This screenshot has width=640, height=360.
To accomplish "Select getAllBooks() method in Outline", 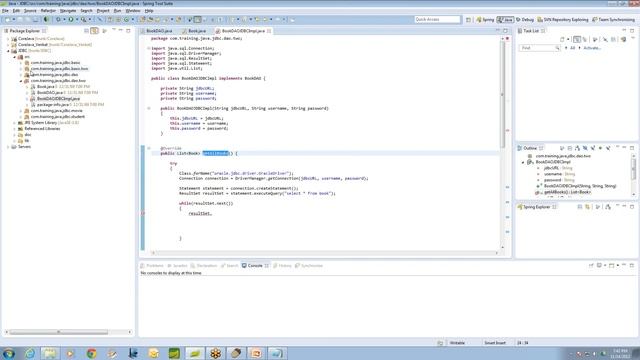I will click(567, 192).
